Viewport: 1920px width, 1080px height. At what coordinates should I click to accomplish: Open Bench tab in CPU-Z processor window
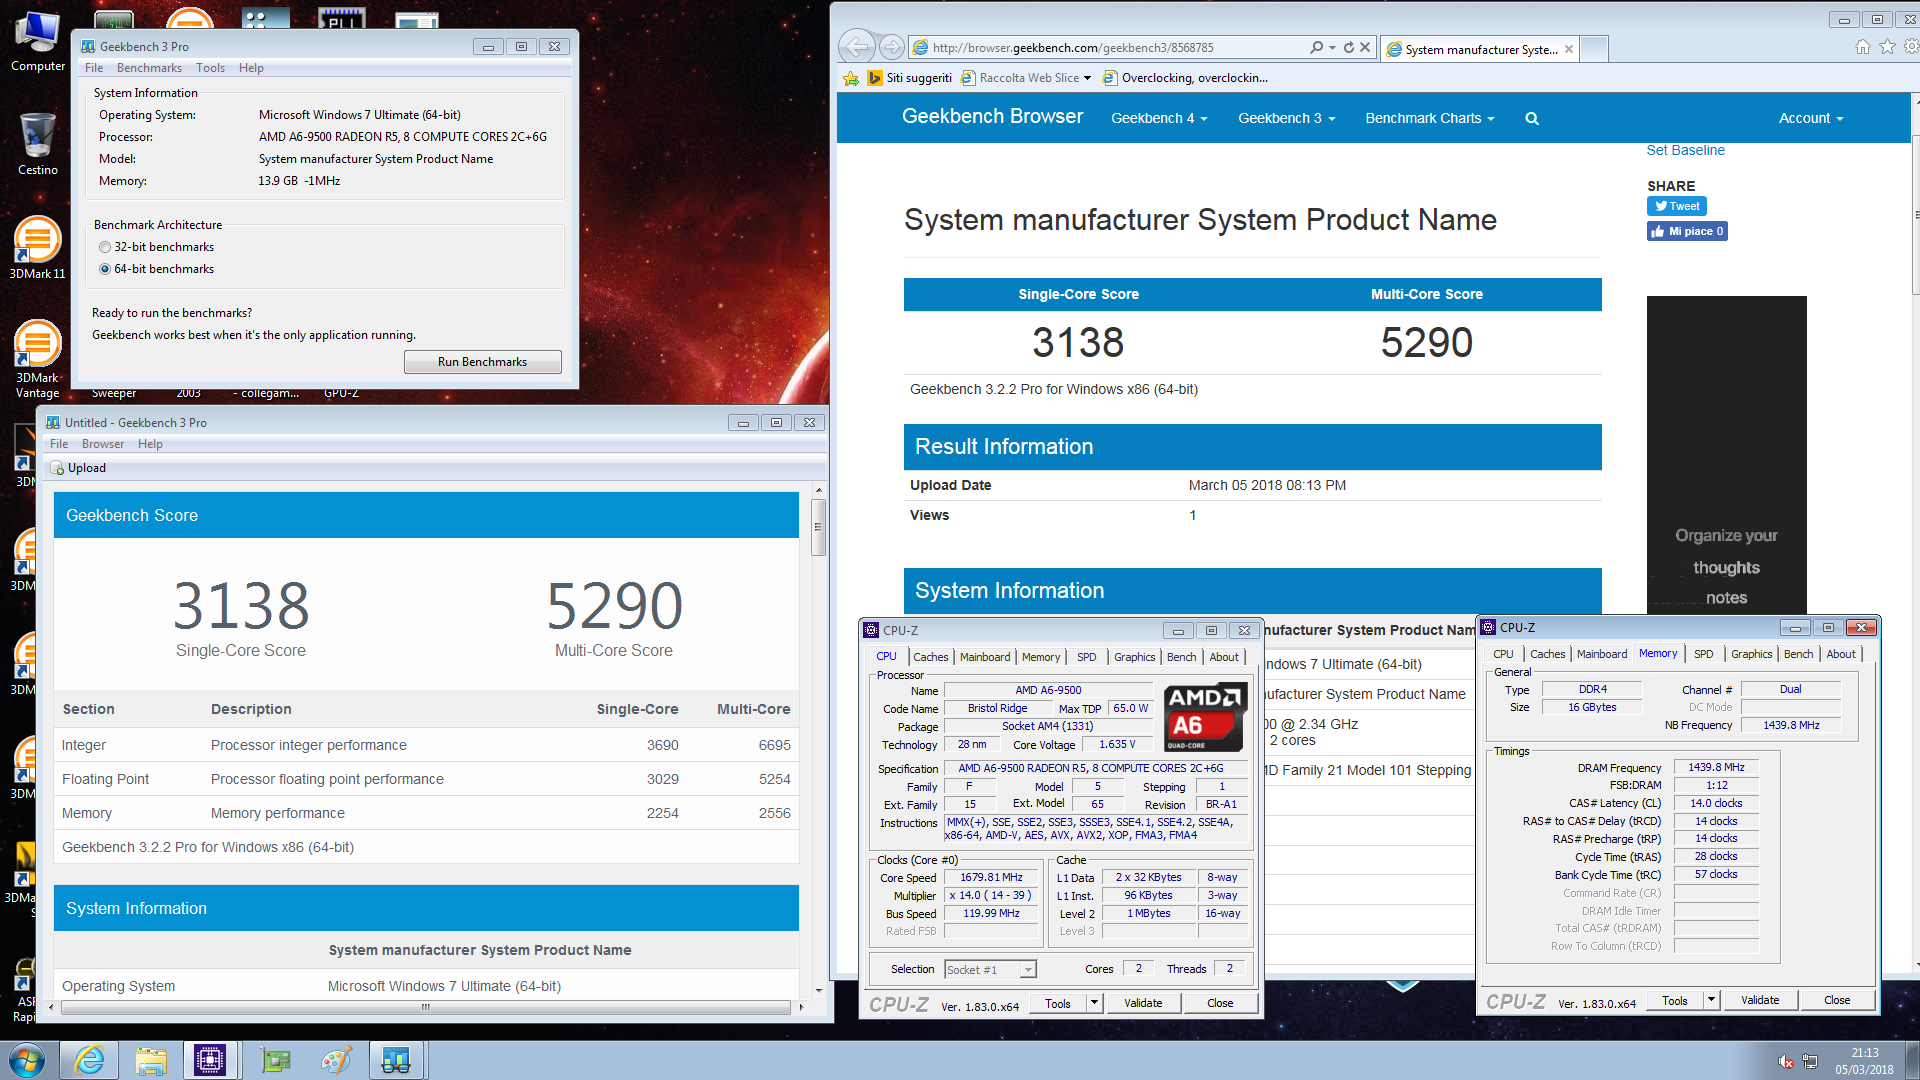1181,657
